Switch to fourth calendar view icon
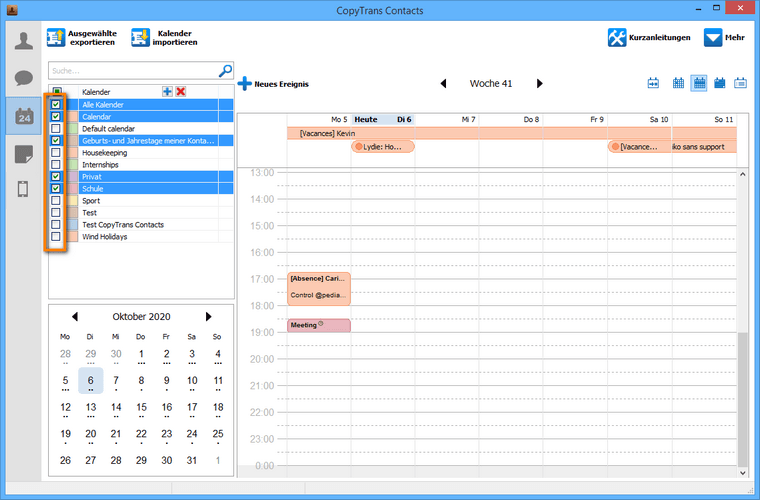Image resolution: width=760 pixels, height=500 pixels. coord(719,83)
